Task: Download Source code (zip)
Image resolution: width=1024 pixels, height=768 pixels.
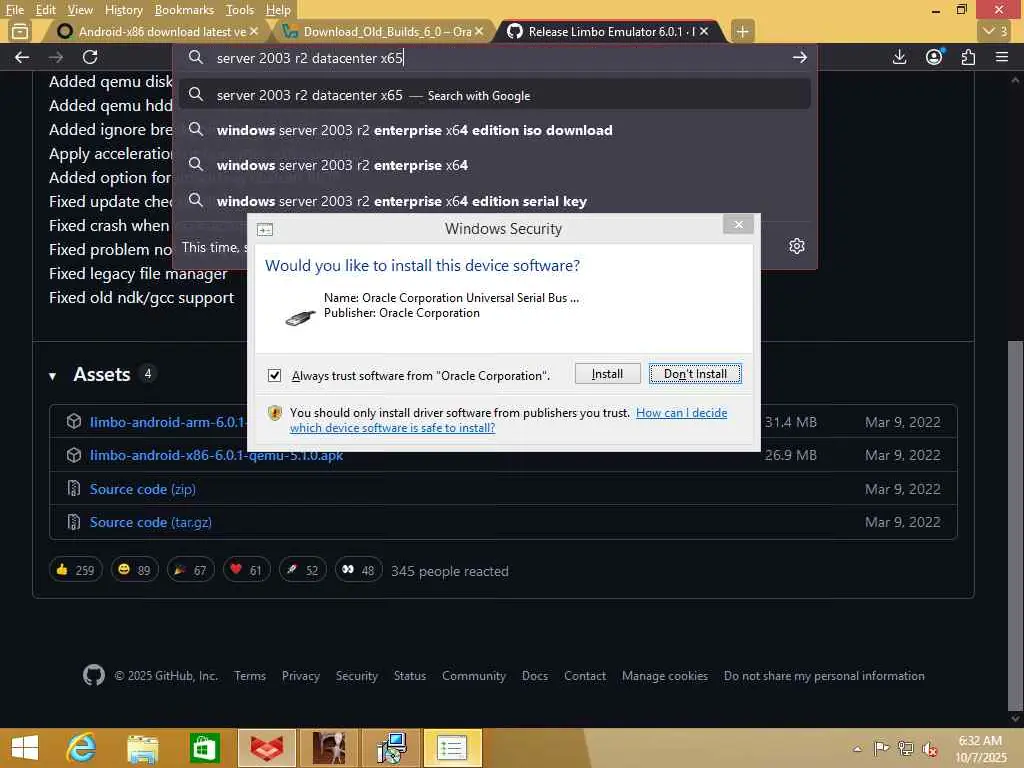Action: [x=142, y=489]
